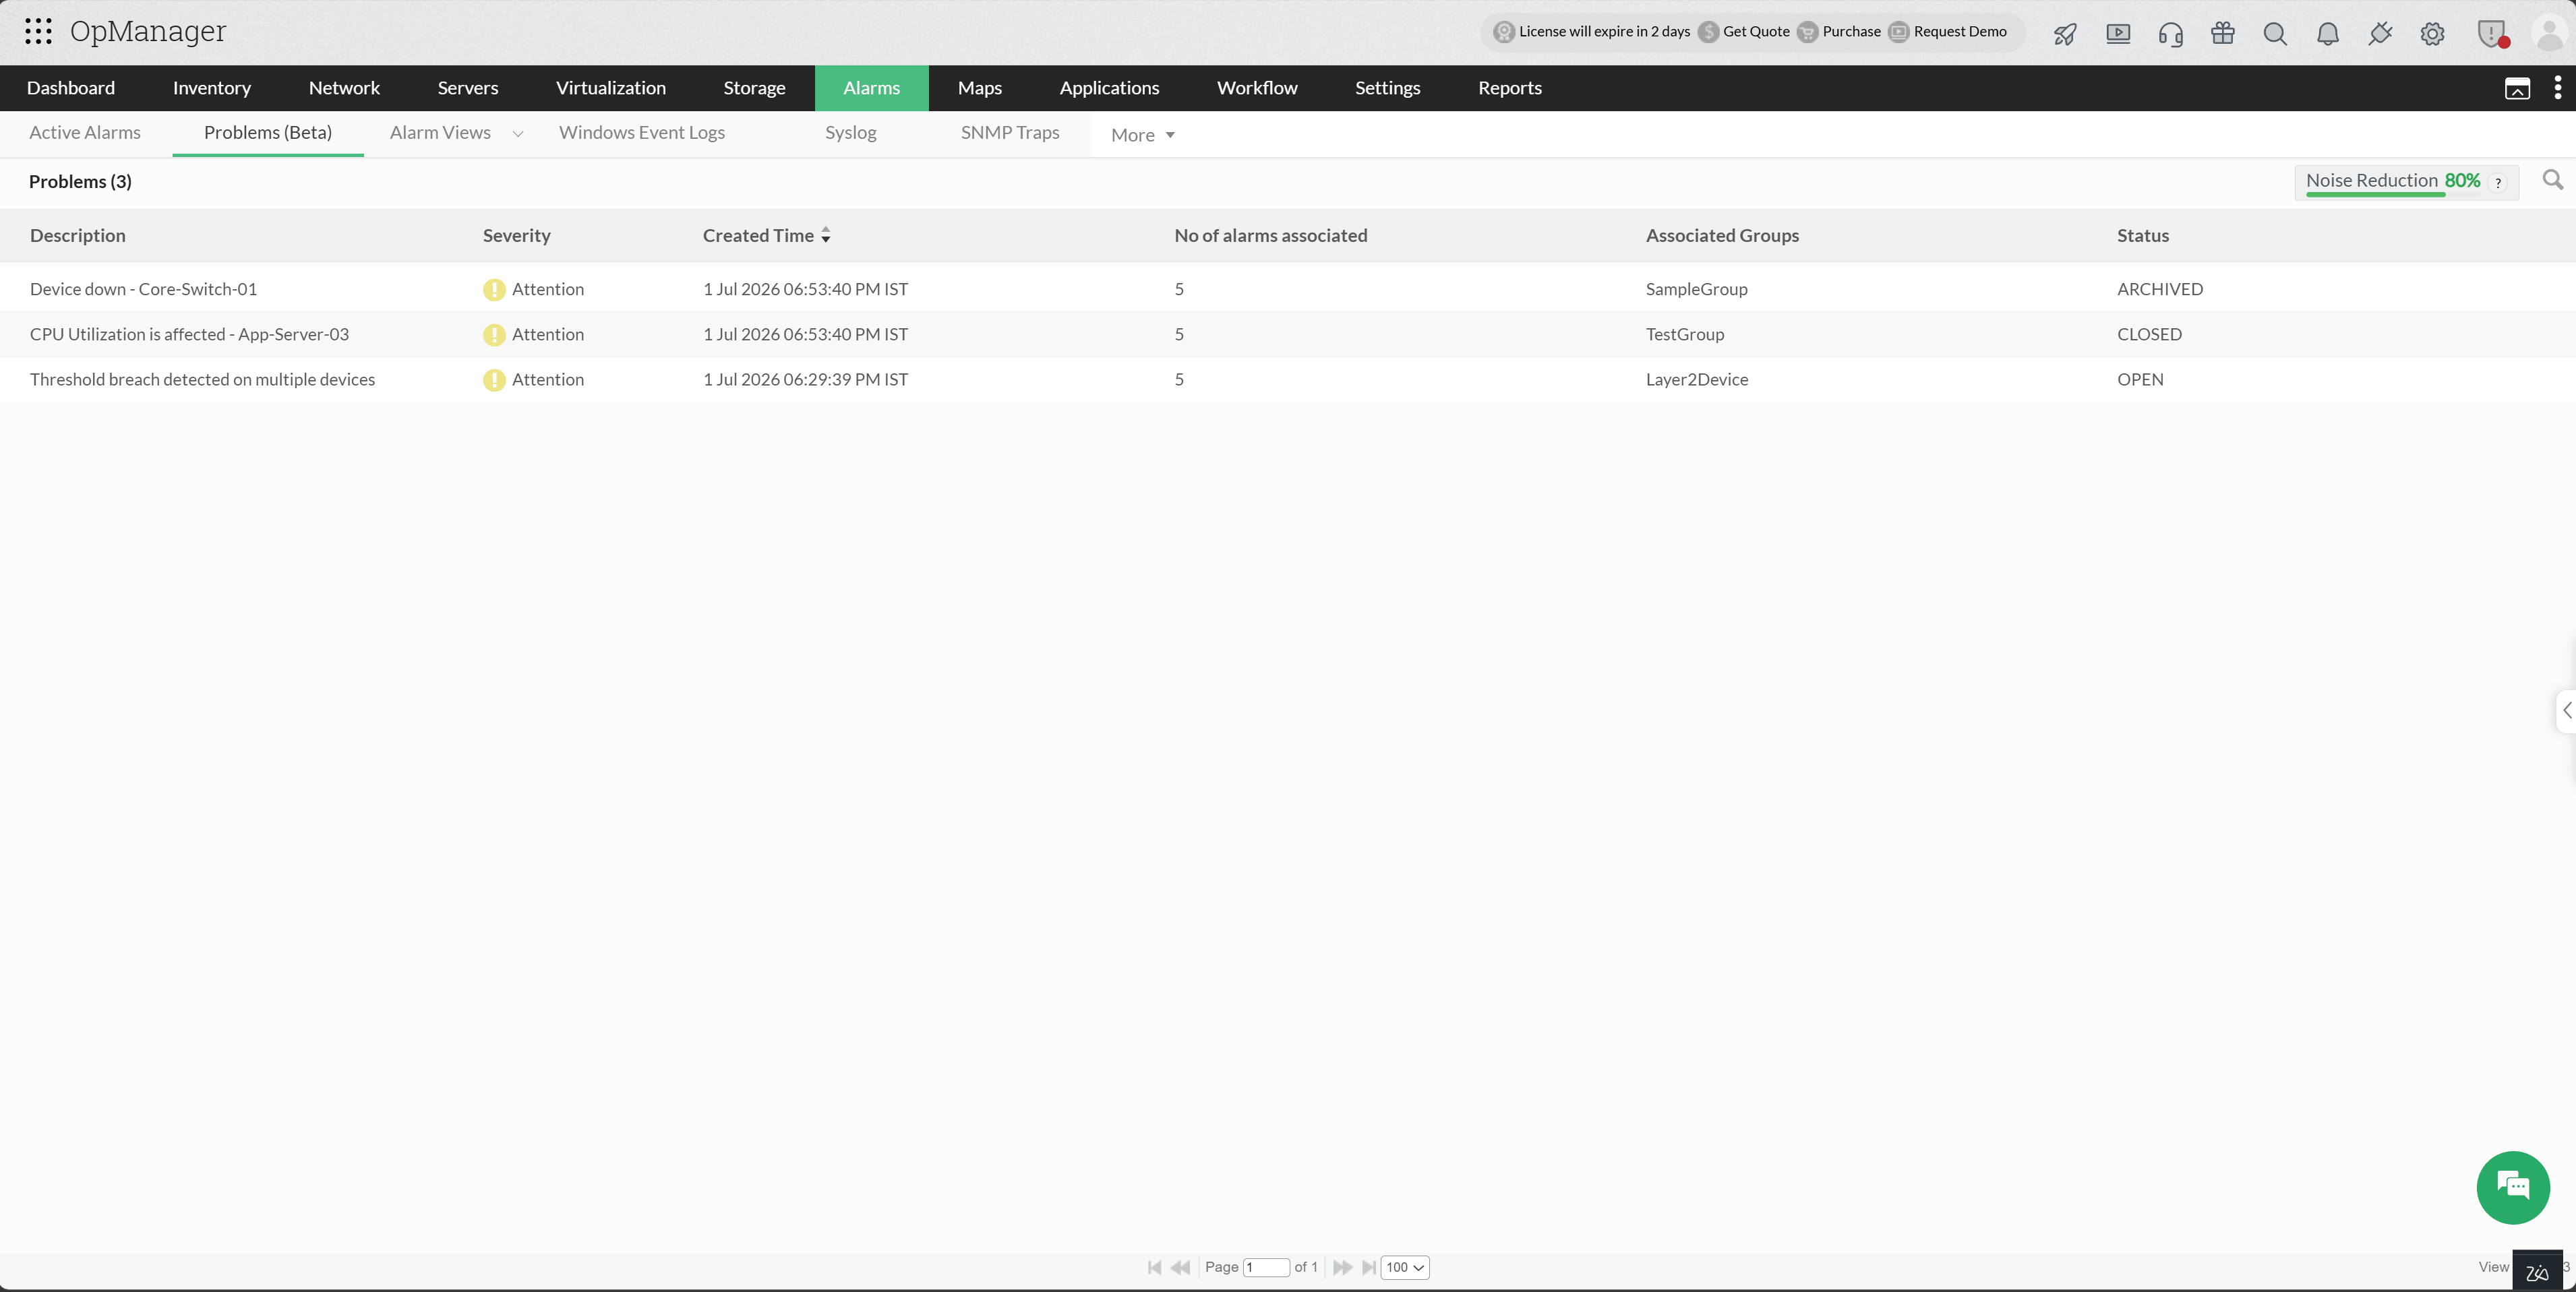Click the Layer2Device cell

click(x=1697, y=379)
